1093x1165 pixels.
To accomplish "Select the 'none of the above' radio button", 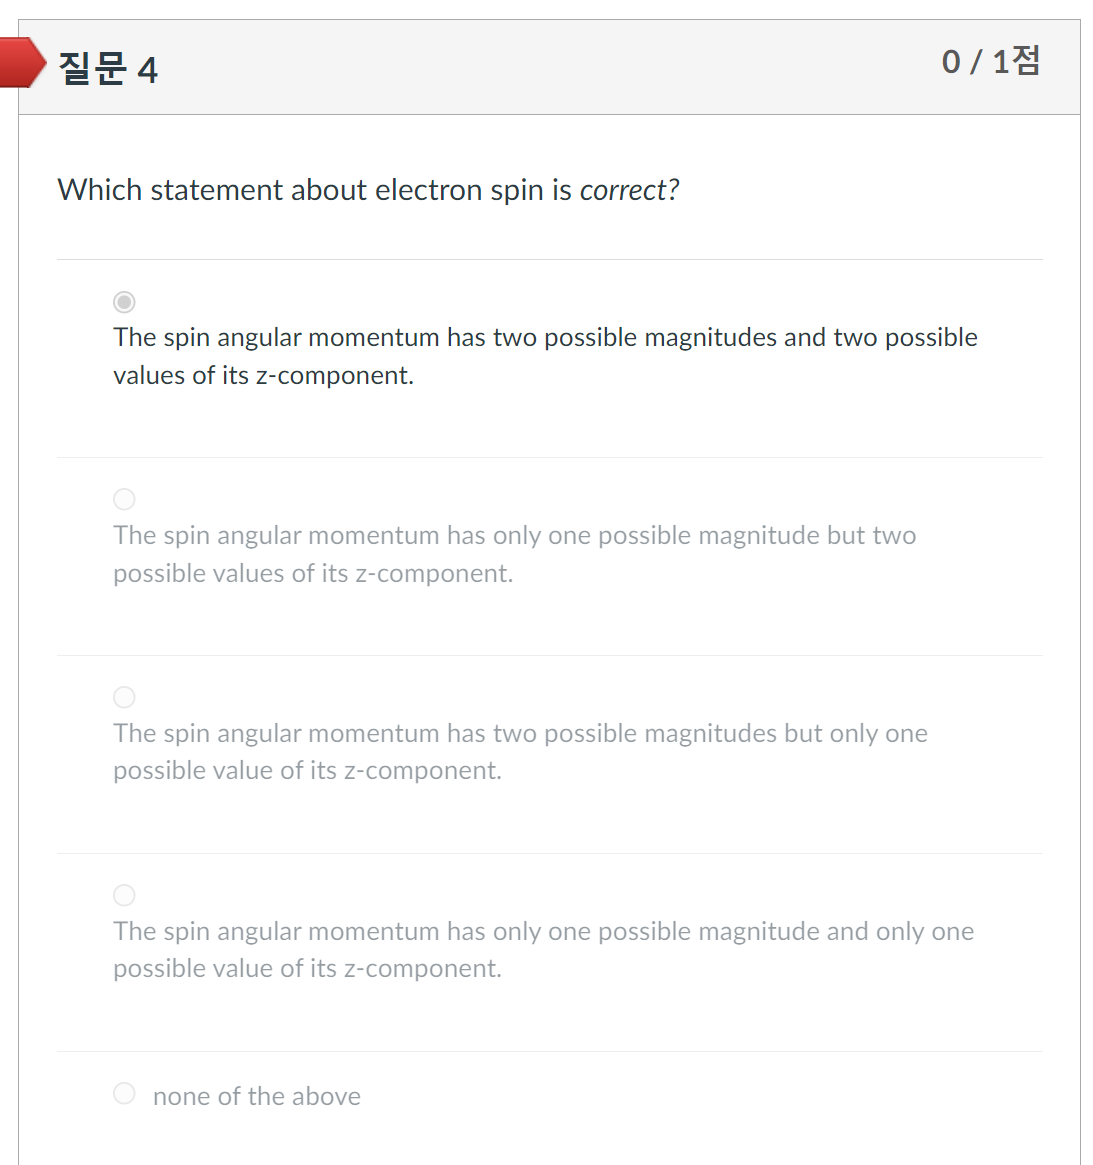I will point(124,1093).
